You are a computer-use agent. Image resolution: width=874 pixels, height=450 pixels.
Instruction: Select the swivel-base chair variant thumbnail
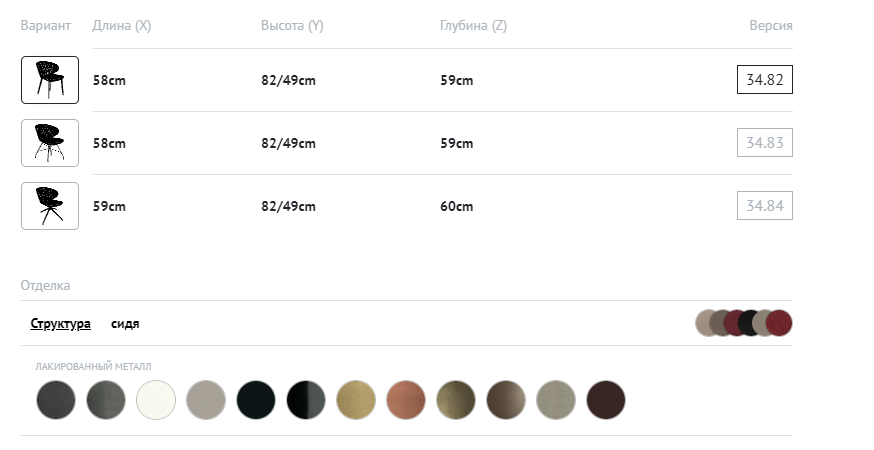(x=50, y=206)
